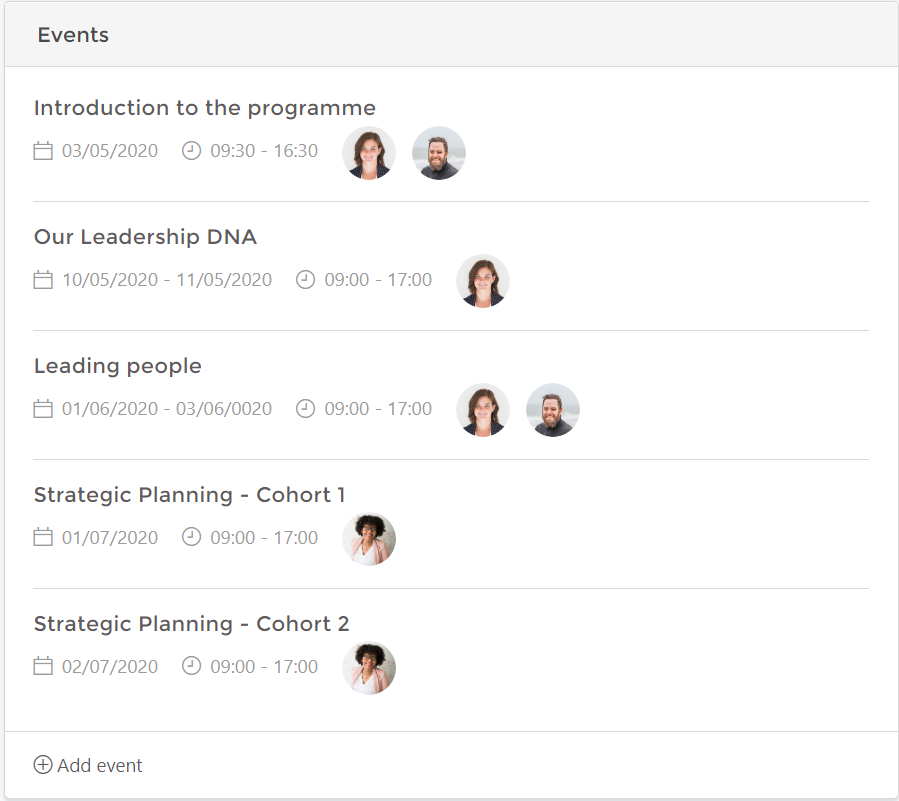899x801 pixels.
Task: Click calendar icon beside 10/05/2020 - 11/05/2020
Action: point(43,280)
